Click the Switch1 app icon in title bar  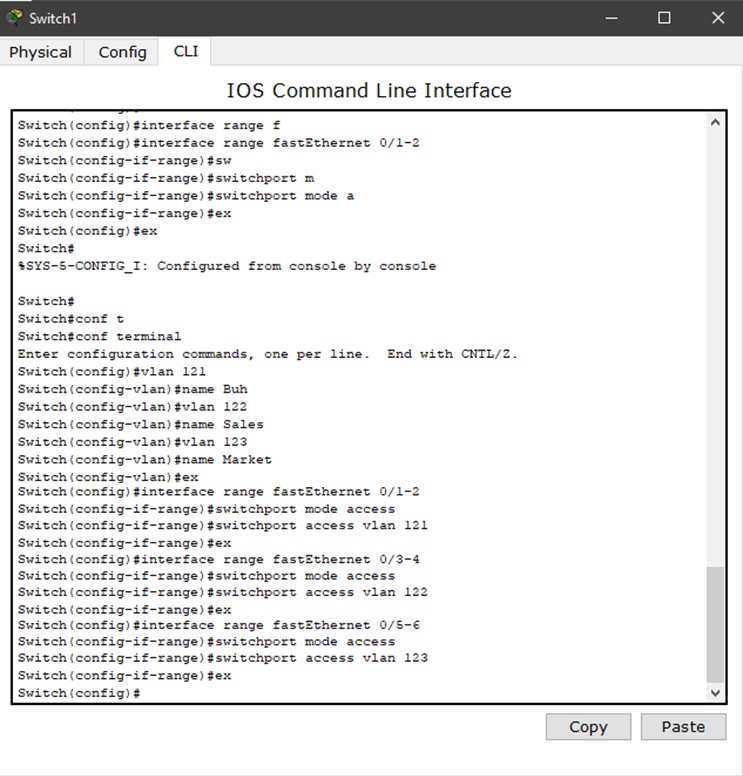14,18
